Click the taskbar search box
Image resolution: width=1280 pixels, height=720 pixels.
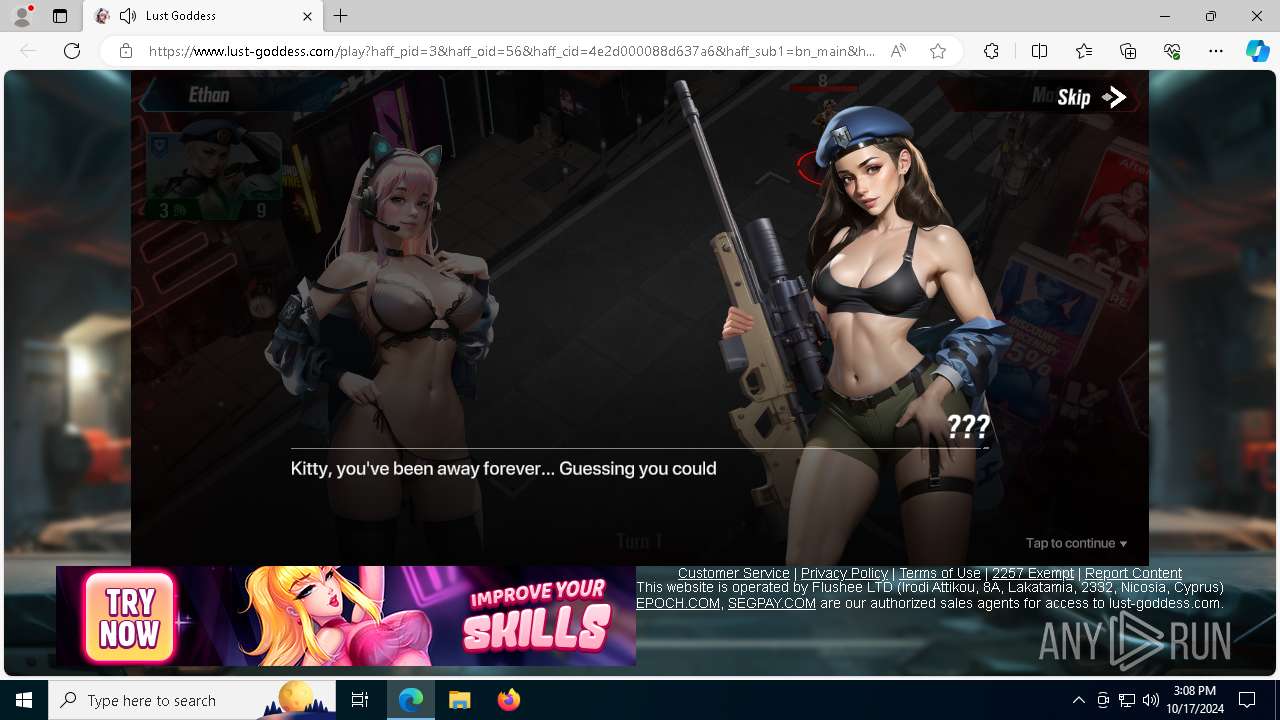[192, 700]
